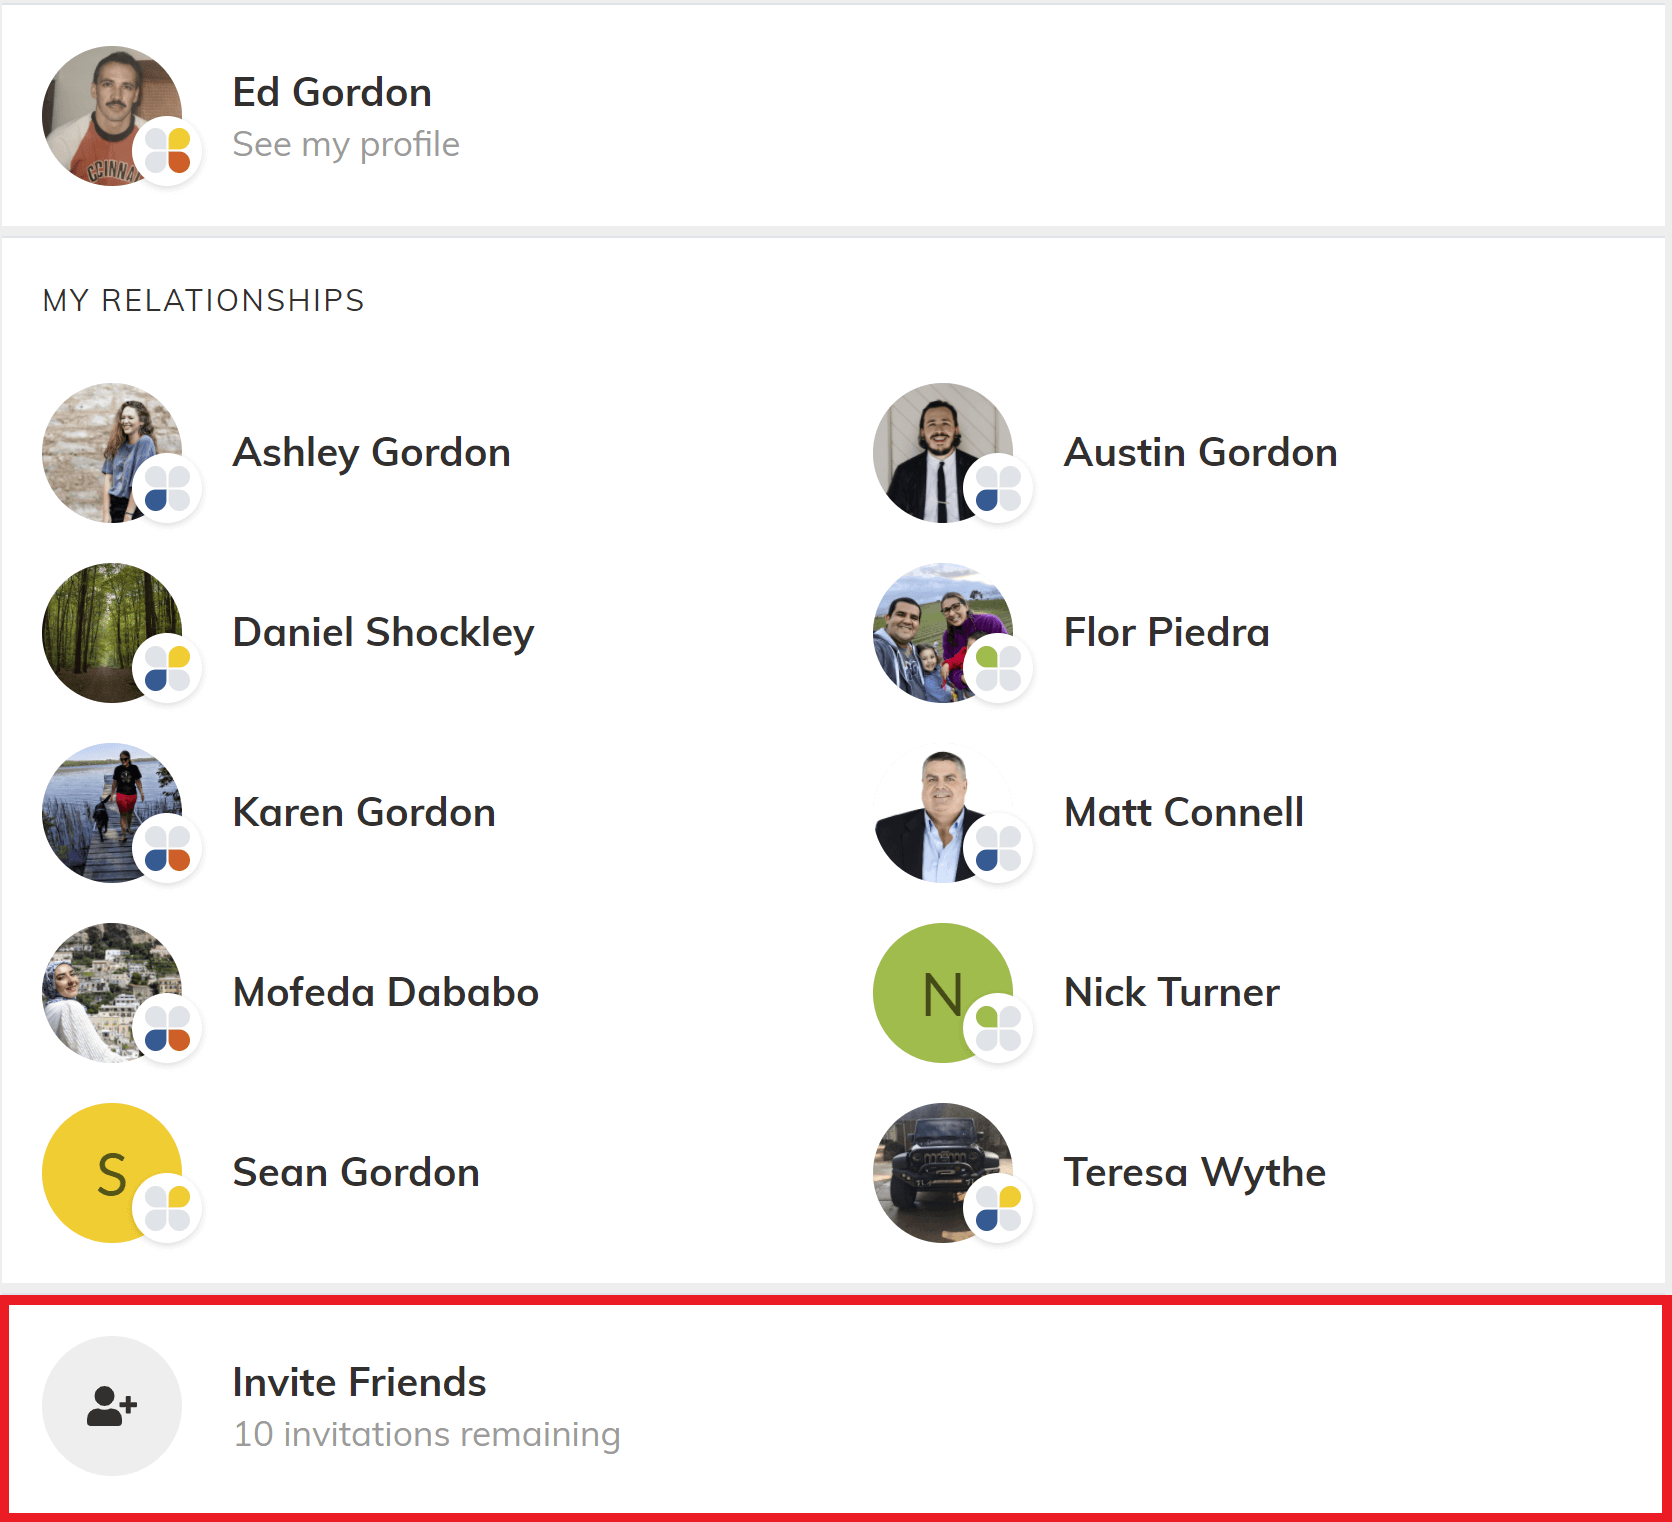
Task: Click personality badge on Ed Gordon's avatar
Action: point(168,151)
